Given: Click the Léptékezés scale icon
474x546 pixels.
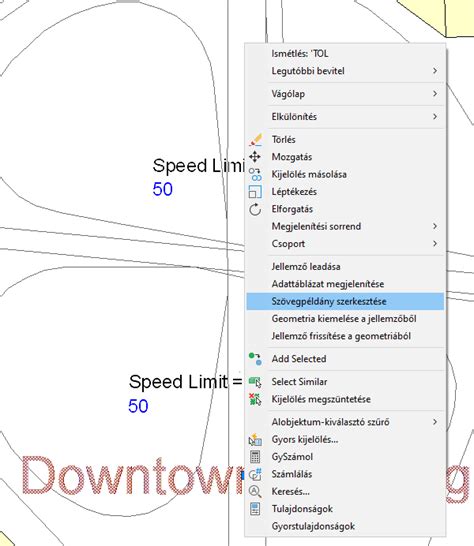Looking at the screenshot, I should pyautogui.click(x=255, y=192).
